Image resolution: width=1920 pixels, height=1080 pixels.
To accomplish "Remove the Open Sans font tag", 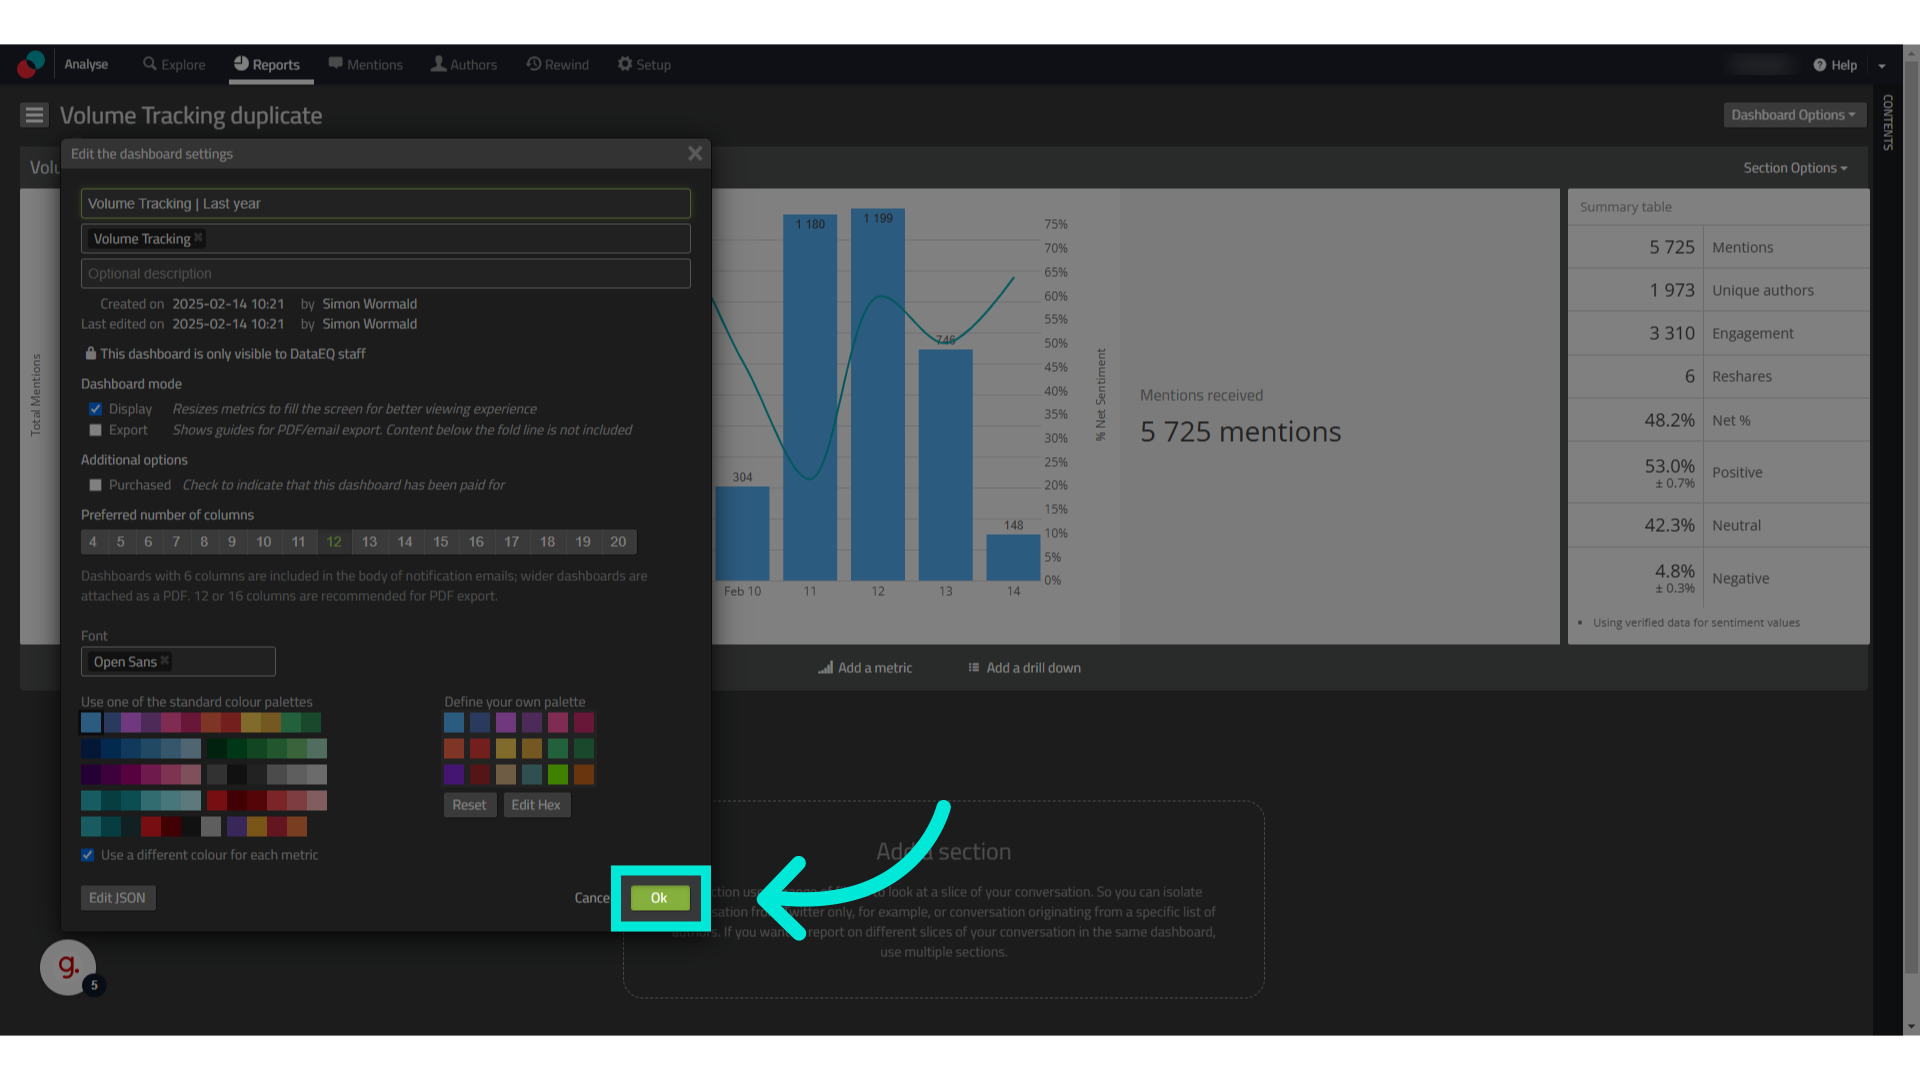I will pyautogui.click(x=165, y=661).
